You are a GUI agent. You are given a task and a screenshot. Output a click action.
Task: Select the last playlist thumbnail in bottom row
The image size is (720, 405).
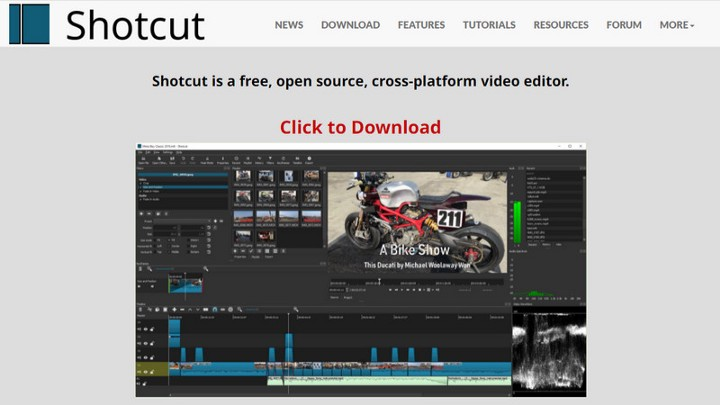tap(266, 236)
